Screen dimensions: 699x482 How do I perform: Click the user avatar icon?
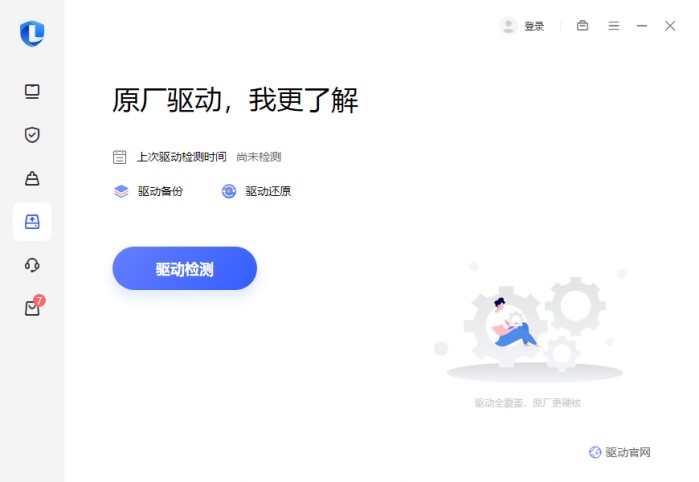point(508,26)
